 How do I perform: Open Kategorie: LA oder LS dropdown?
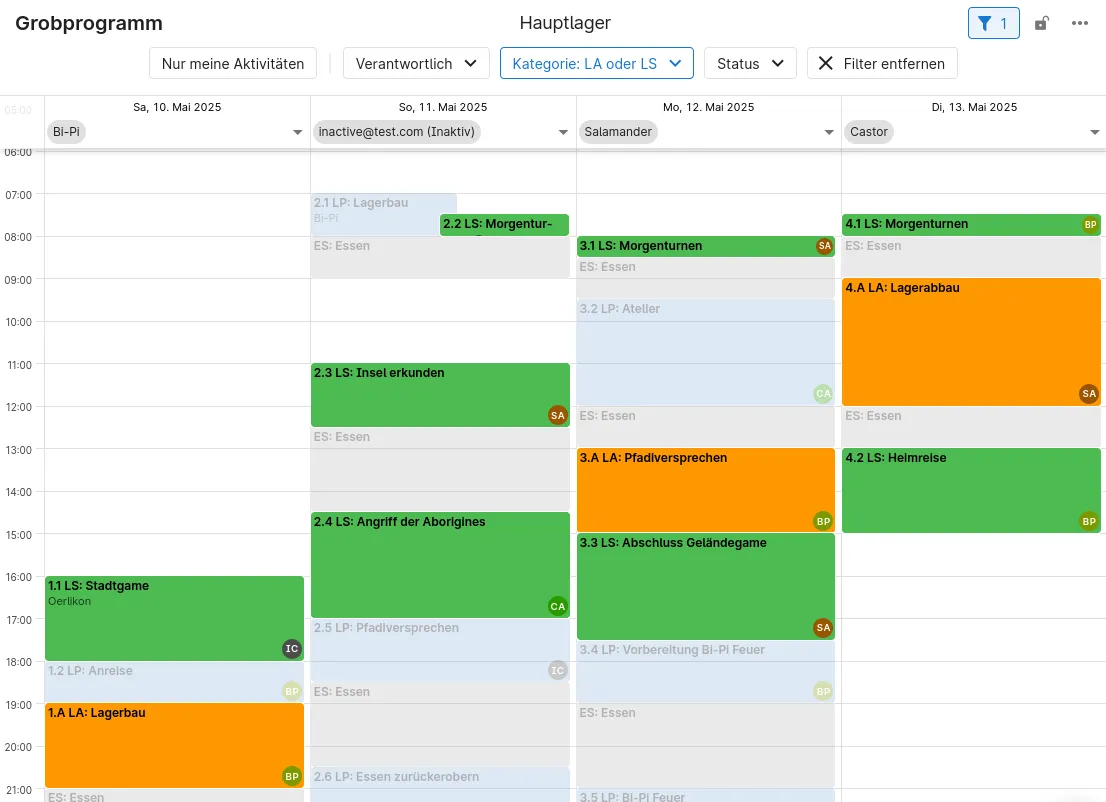tap(597, 63)
